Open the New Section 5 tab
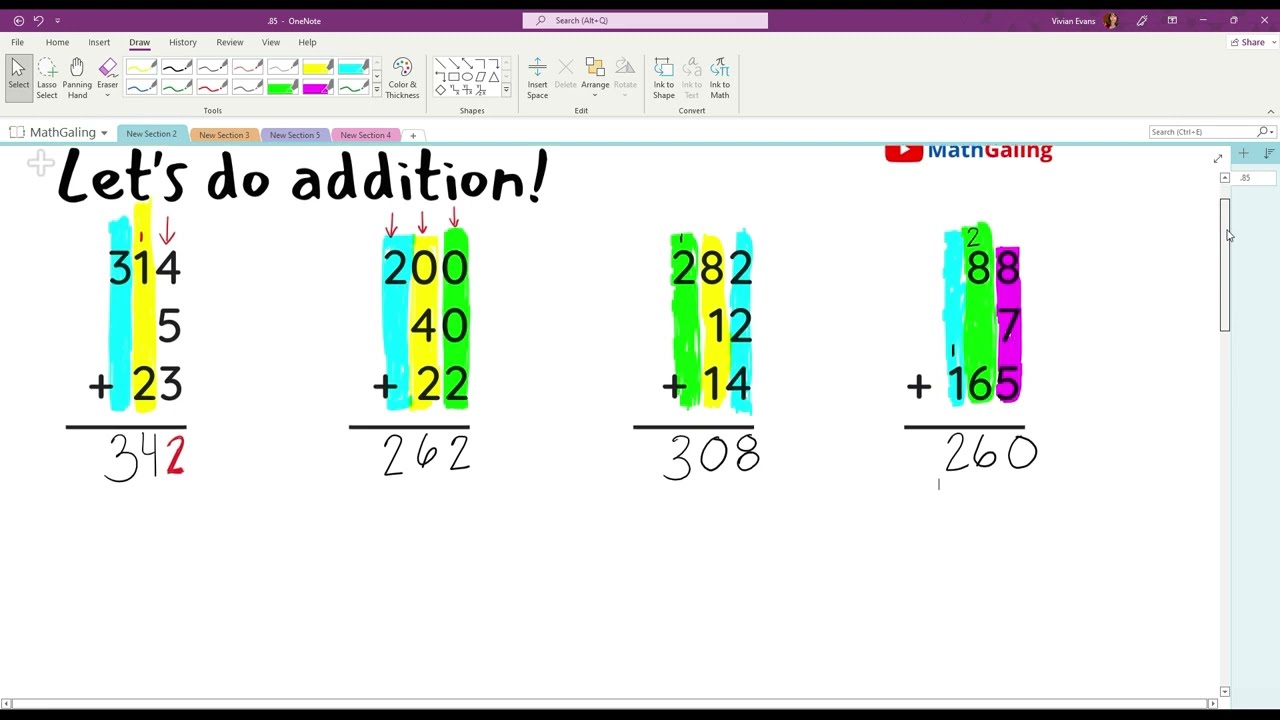The image size is (1280, 720). 295,135
